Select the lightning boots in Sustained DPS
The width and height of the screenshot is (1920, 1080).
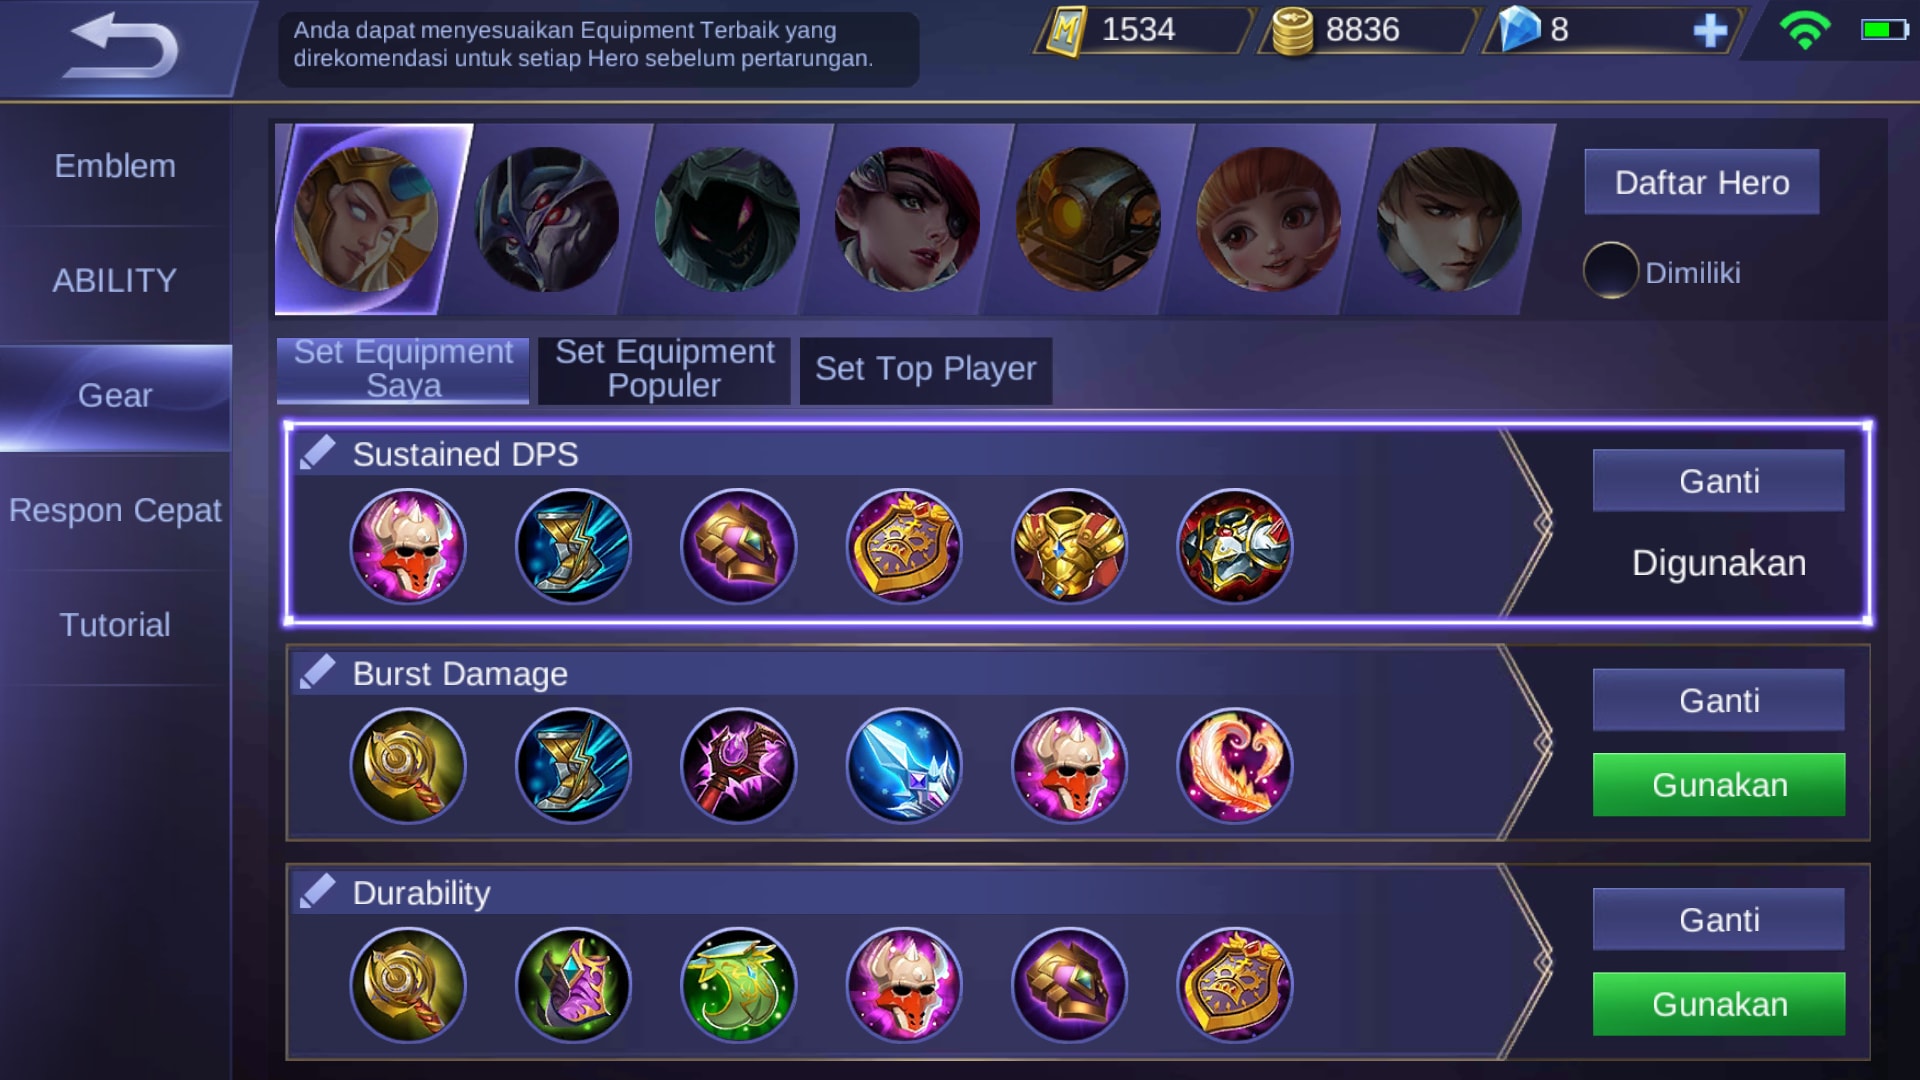pyautogui.click(x=573, y=546)
